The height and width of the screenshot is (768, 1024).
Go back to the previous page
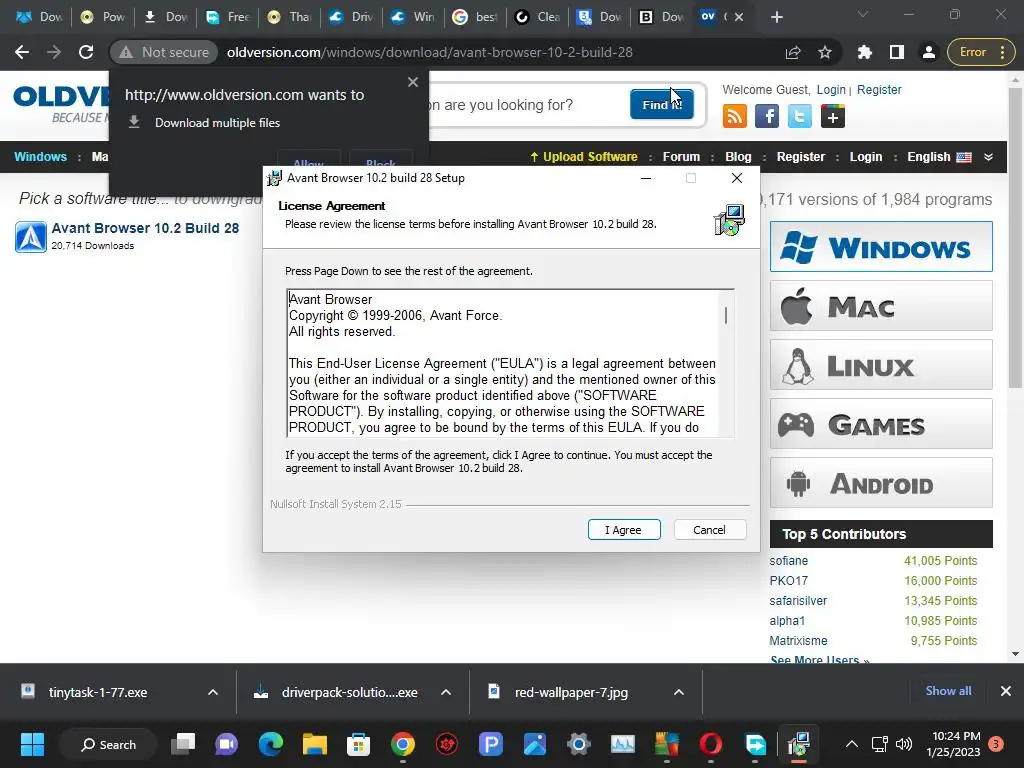22,52
